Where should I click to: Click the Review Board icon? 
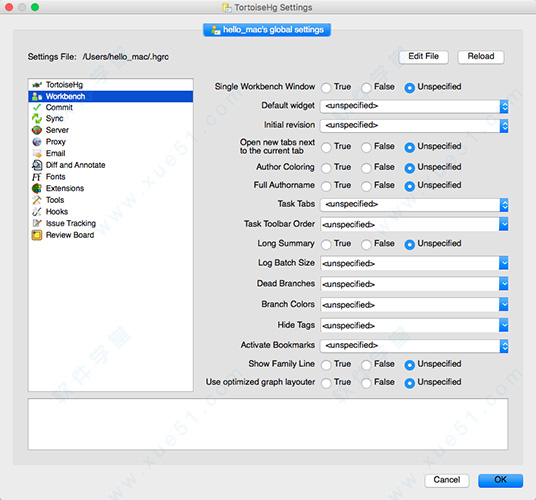click(x=37, y=235)
